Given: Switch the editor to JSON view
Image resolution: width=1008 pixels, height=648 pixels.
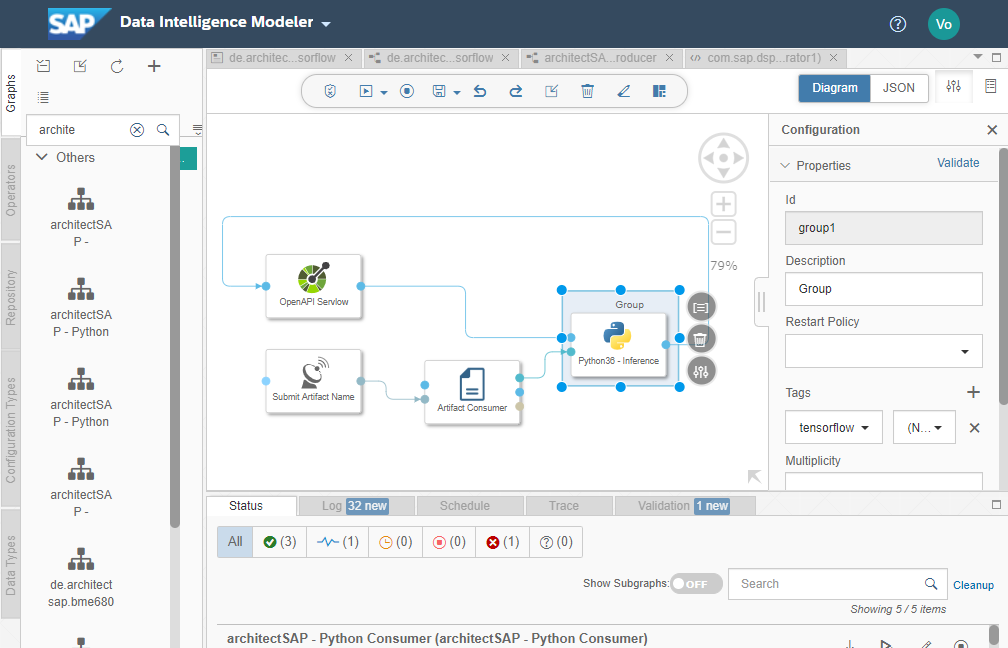Looking at the screenshot, I should coord(898,88).
